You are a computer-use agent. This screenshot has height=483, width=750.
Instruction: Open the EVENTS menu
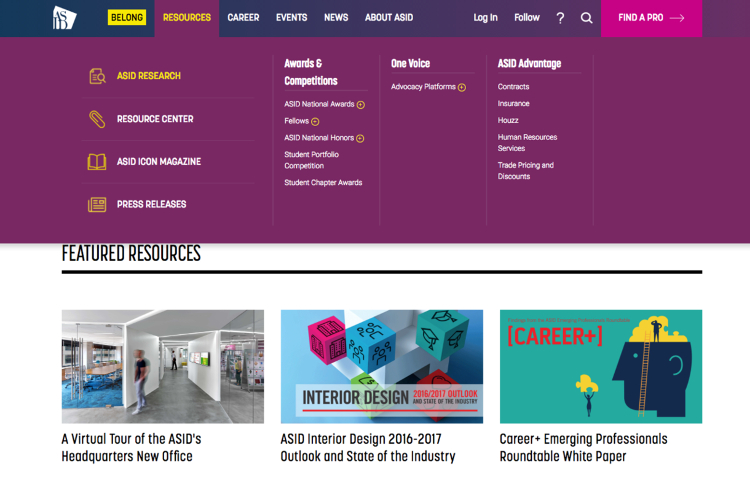(291, 18)
